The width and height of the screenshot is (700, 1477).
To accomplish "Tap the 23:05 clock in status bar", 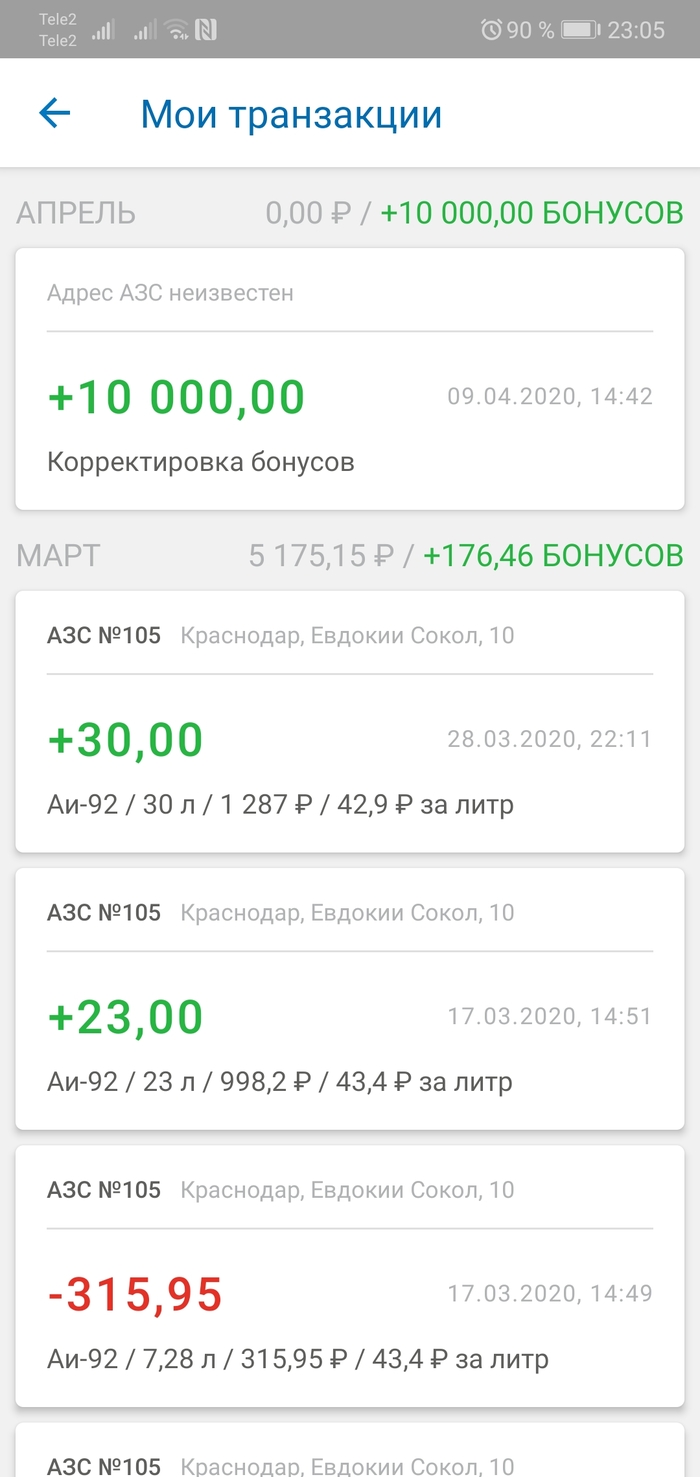I will tap(636, 30).
